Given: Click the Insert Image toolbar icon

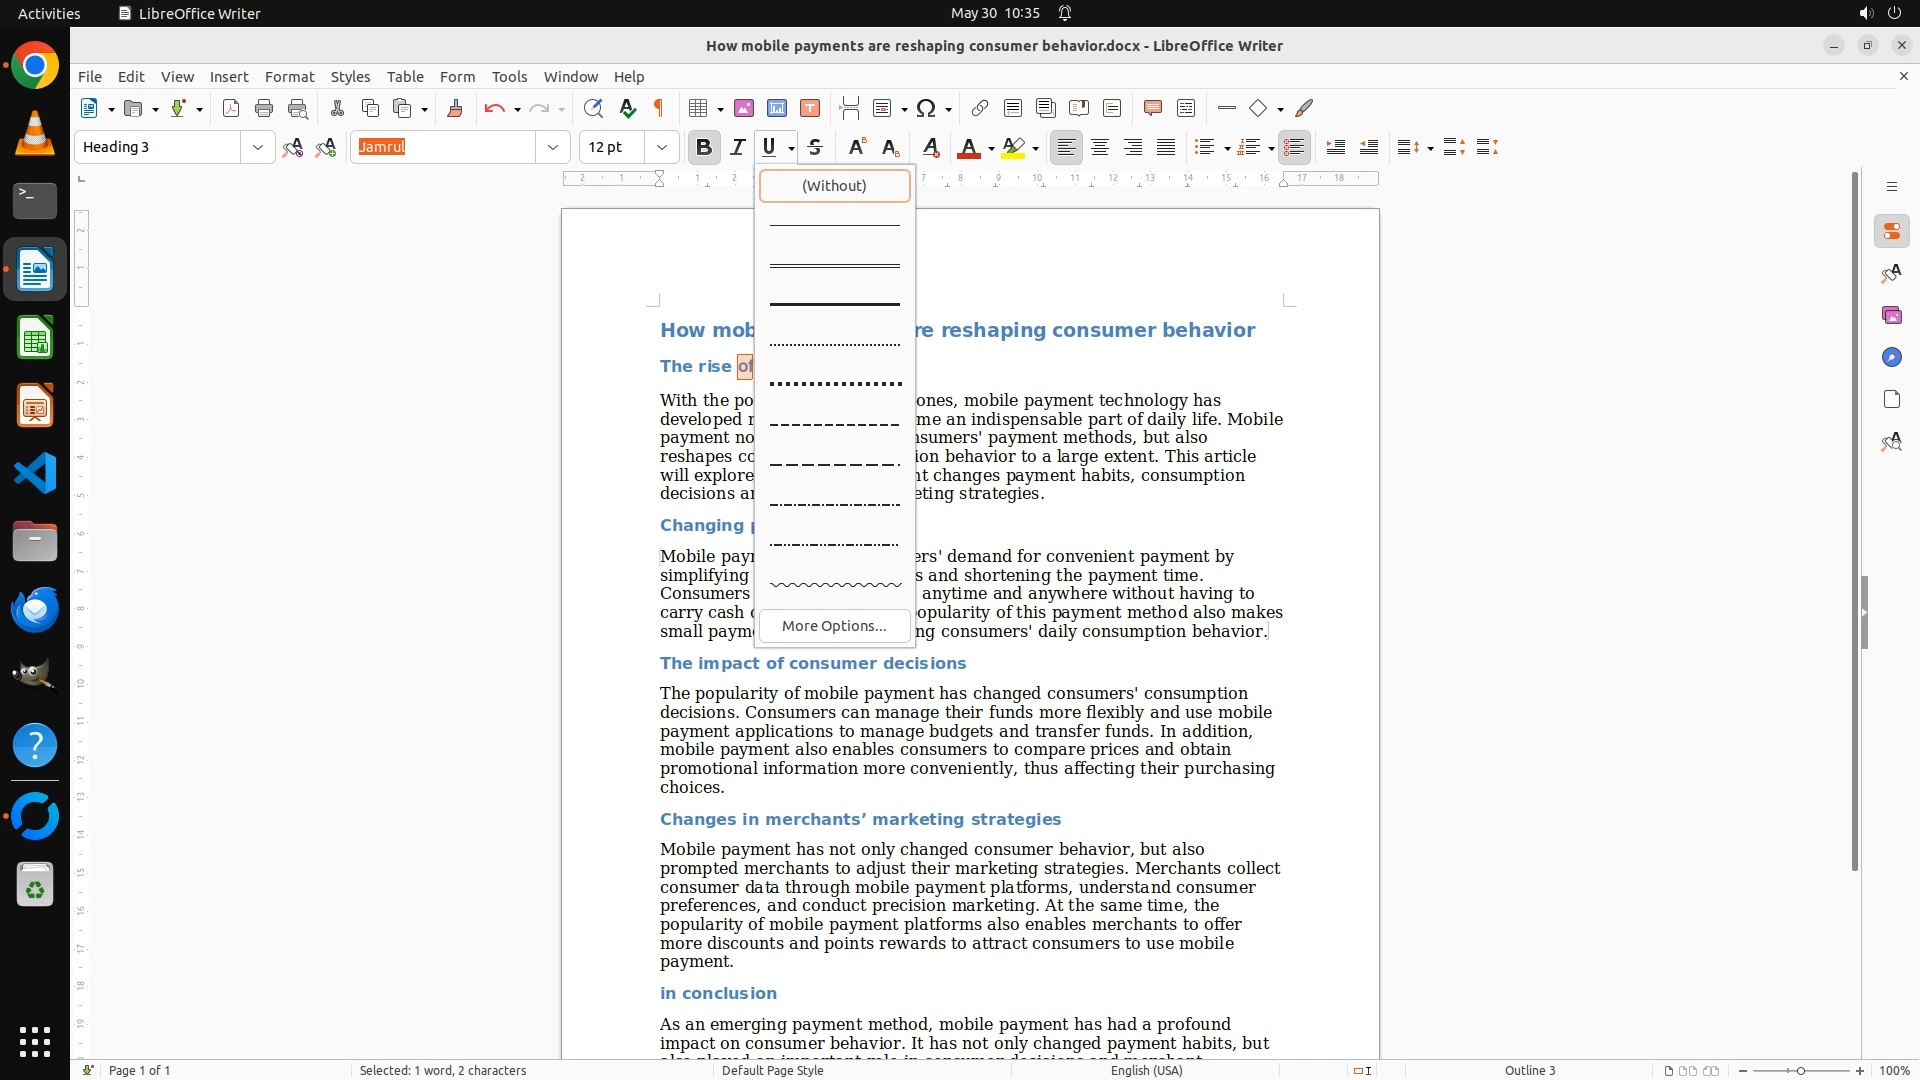Looking at the screenshot, I should pos(743,108).
